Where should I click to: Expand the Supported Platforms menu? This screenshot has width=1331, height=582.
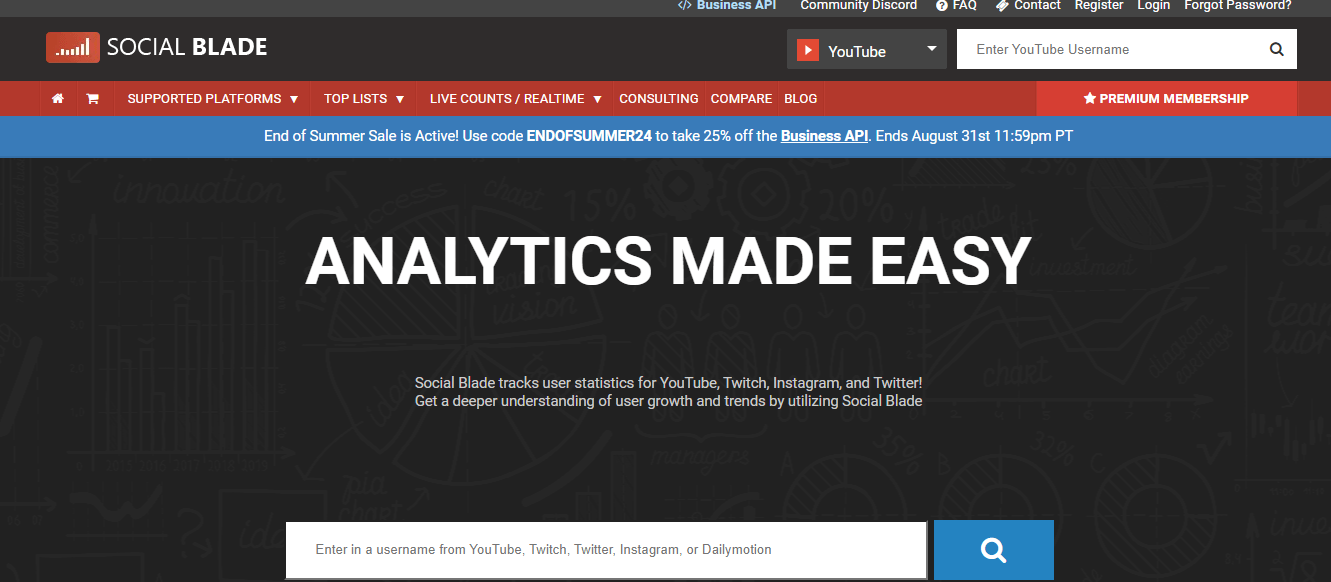point(213,99)
